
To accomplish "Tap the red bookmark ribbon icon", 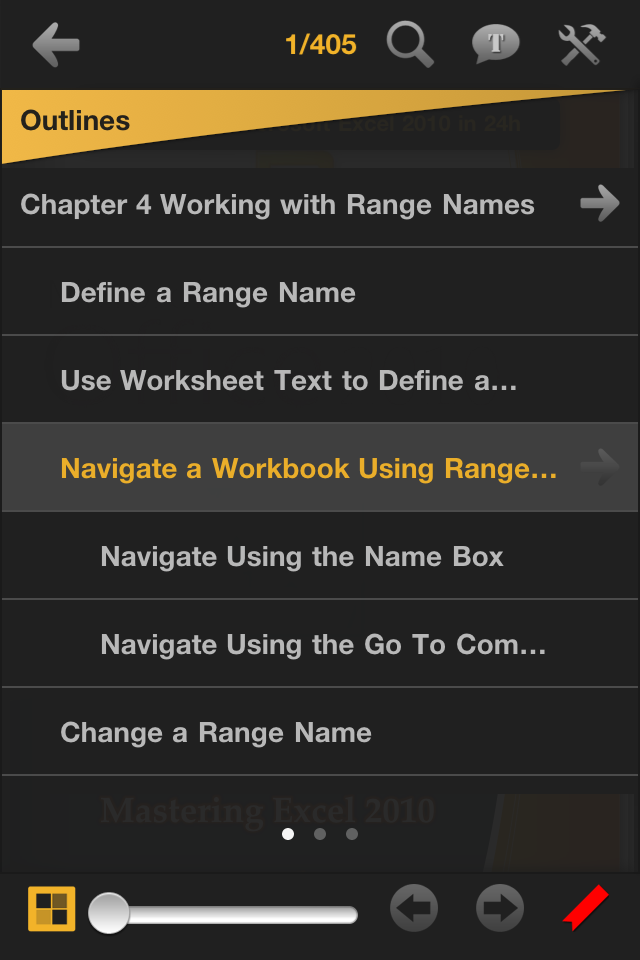I will pos(585,908).
